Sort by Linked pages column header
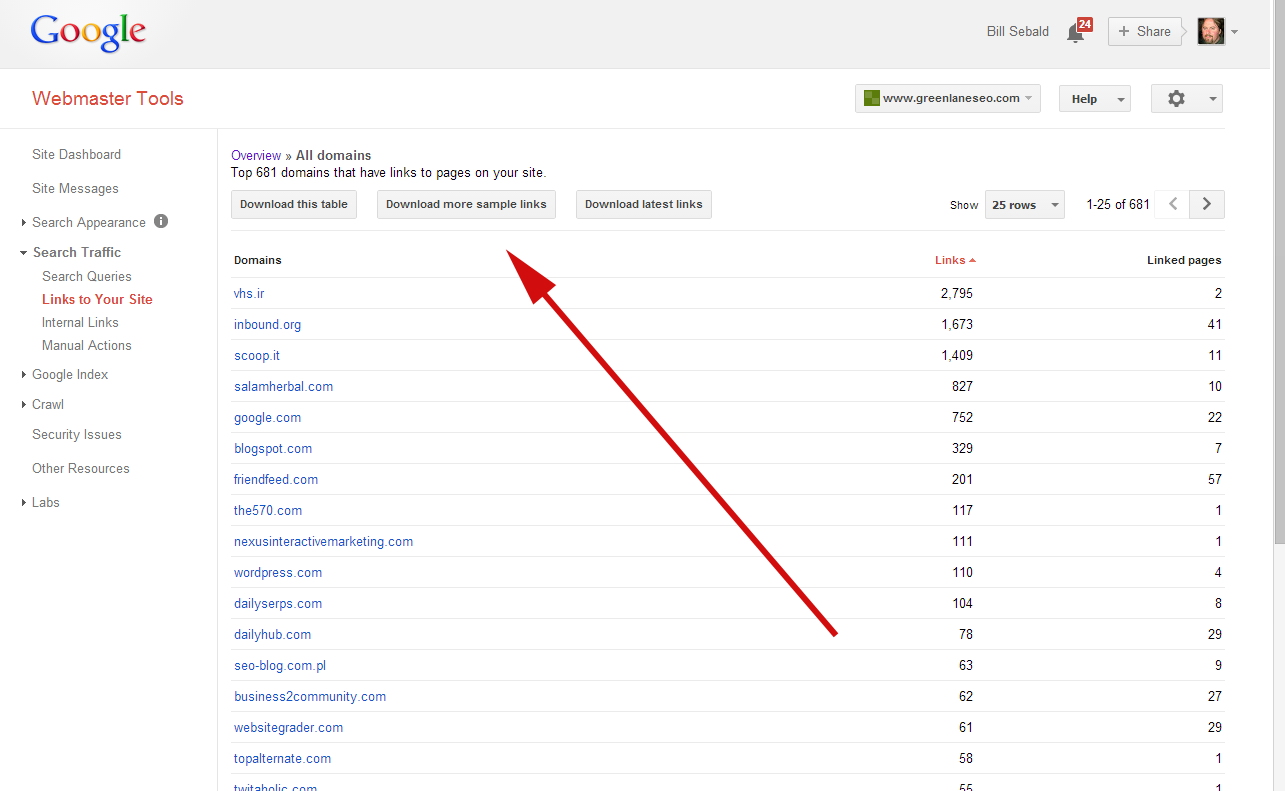This screenshot has width=1285, height=791. pyautogui.click(x=1184, y=260)
